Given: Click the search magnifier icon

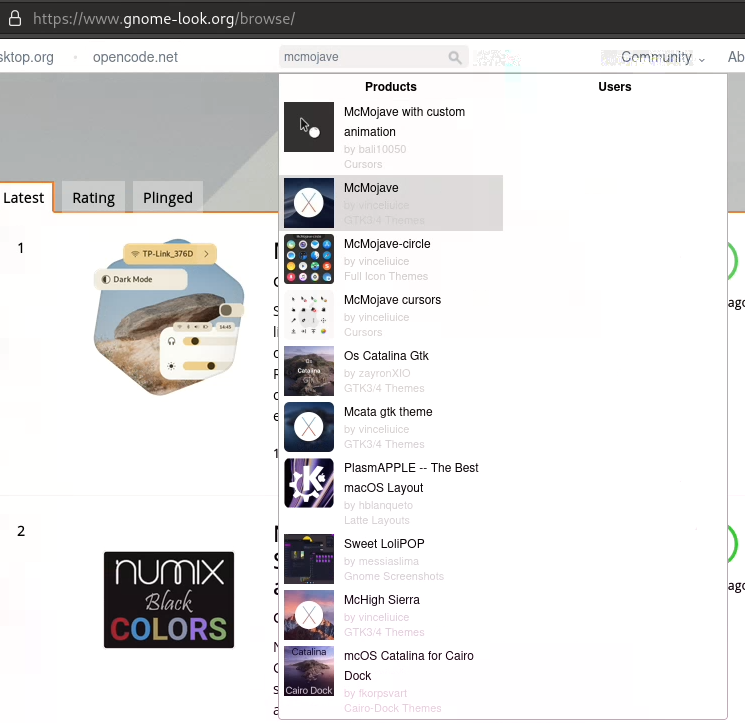Looking at the screenshot, I should (x=455, y=57).
